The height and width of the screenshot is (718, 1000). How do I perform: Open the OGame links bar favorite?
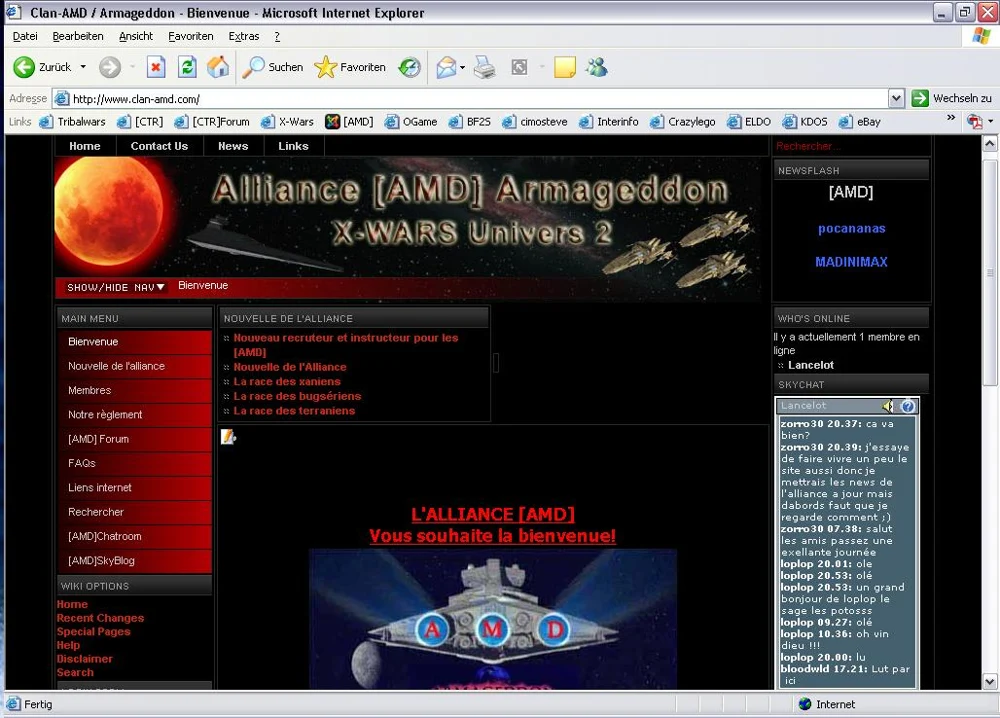click(x=411, y=122)
